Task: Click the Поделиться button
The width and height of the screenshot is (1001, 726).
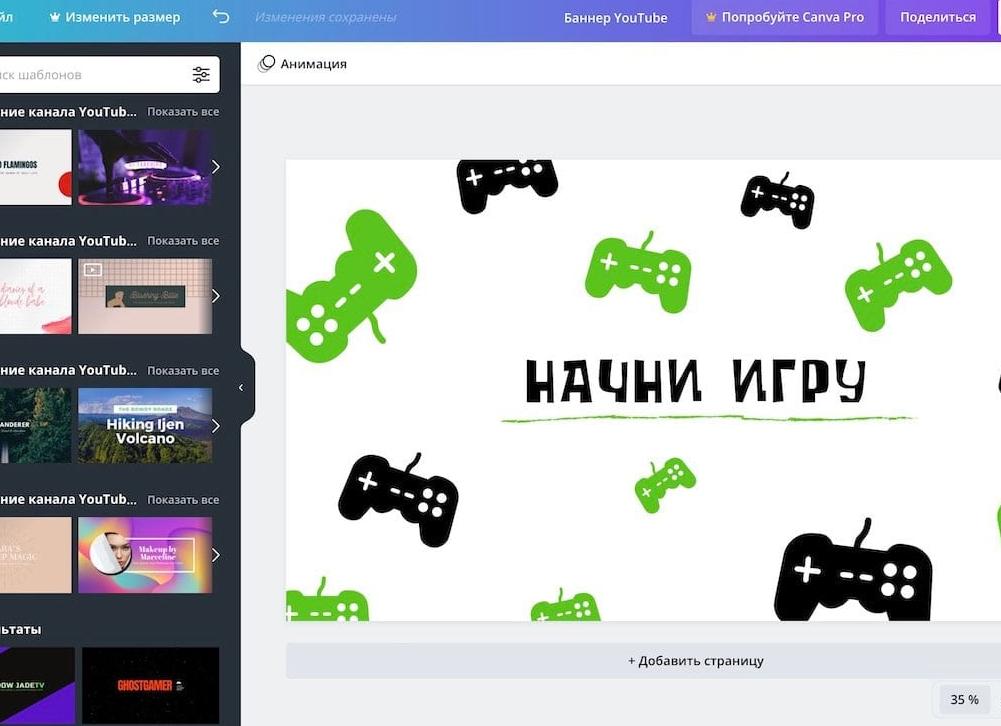Action: (x=937, y=17)
